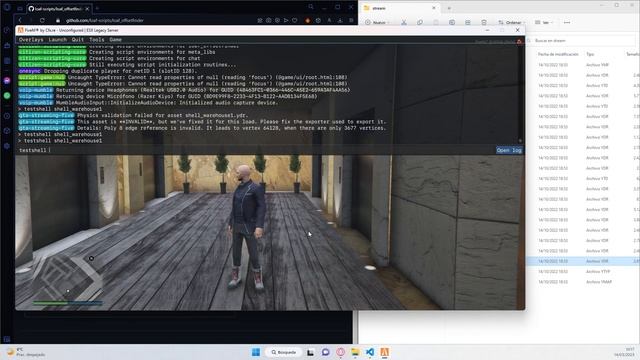Screen dimensions: 640x360
Task: Open the Ordenar dropdown in File Explorer
Action: click(x=511, y=22)
